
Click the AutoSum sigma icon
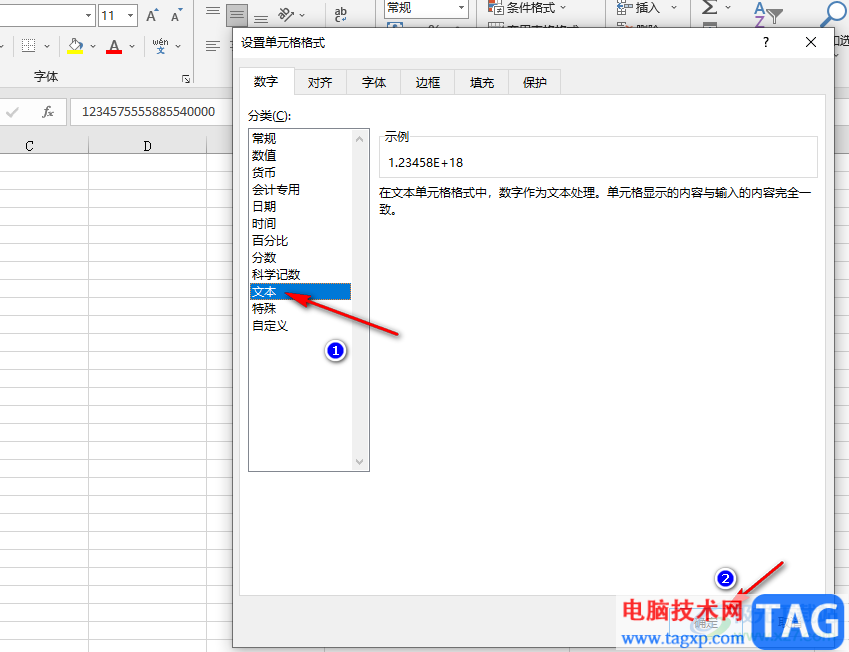tap(709, 8)
